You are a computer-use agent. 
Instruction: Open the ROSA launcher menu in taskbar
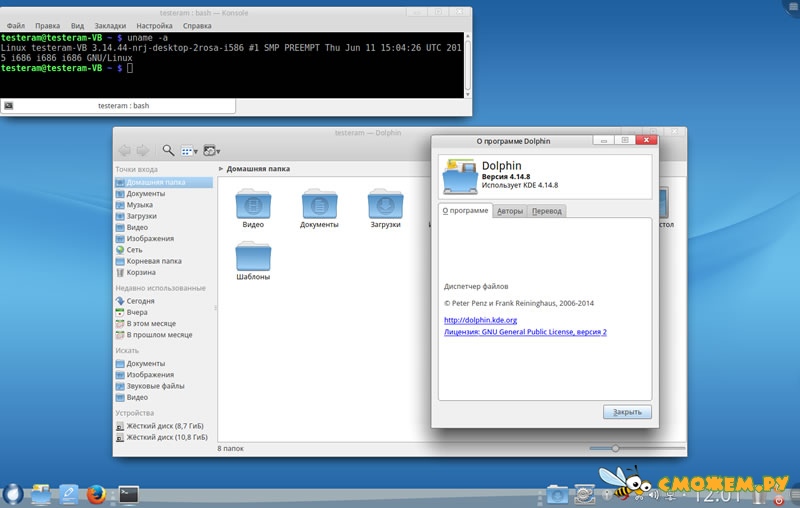point(13,494)
